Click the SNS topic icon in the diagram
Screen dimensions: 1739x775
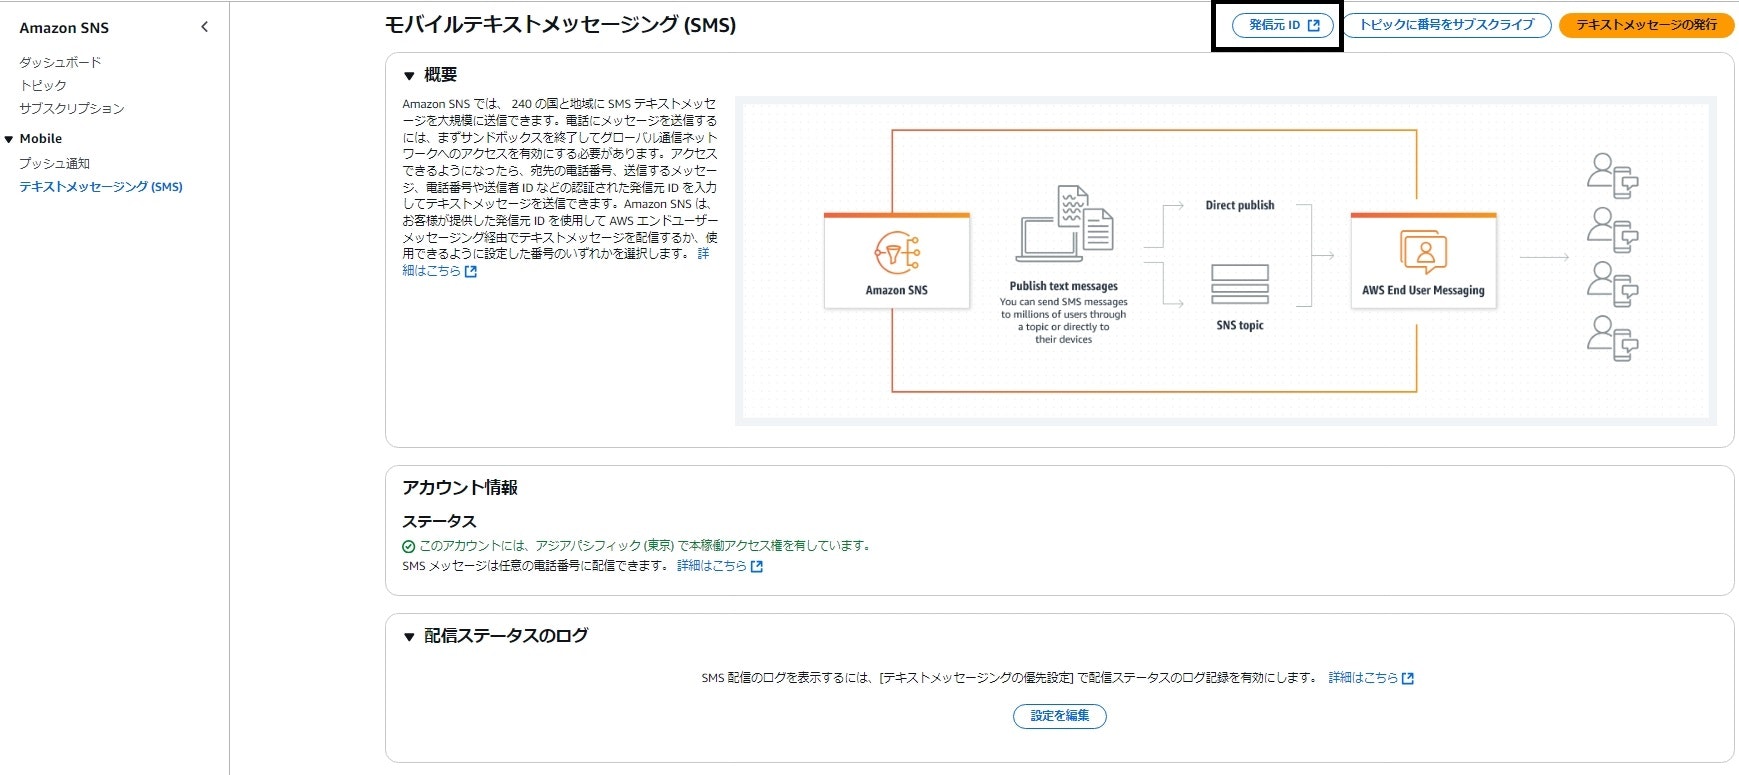[x=1240, y=284]
